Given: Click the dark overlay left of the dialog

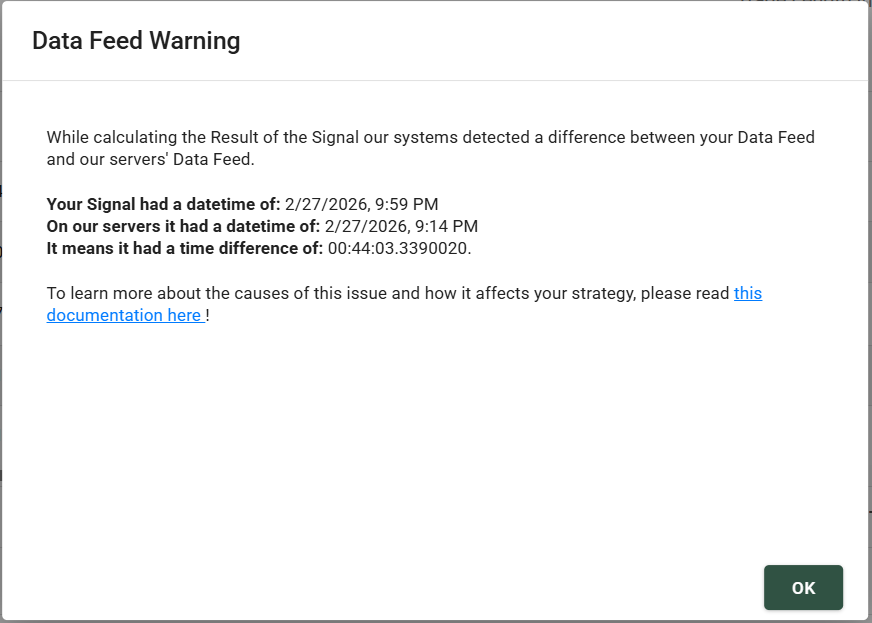Looking at the screenshot, I should [3, 300].
